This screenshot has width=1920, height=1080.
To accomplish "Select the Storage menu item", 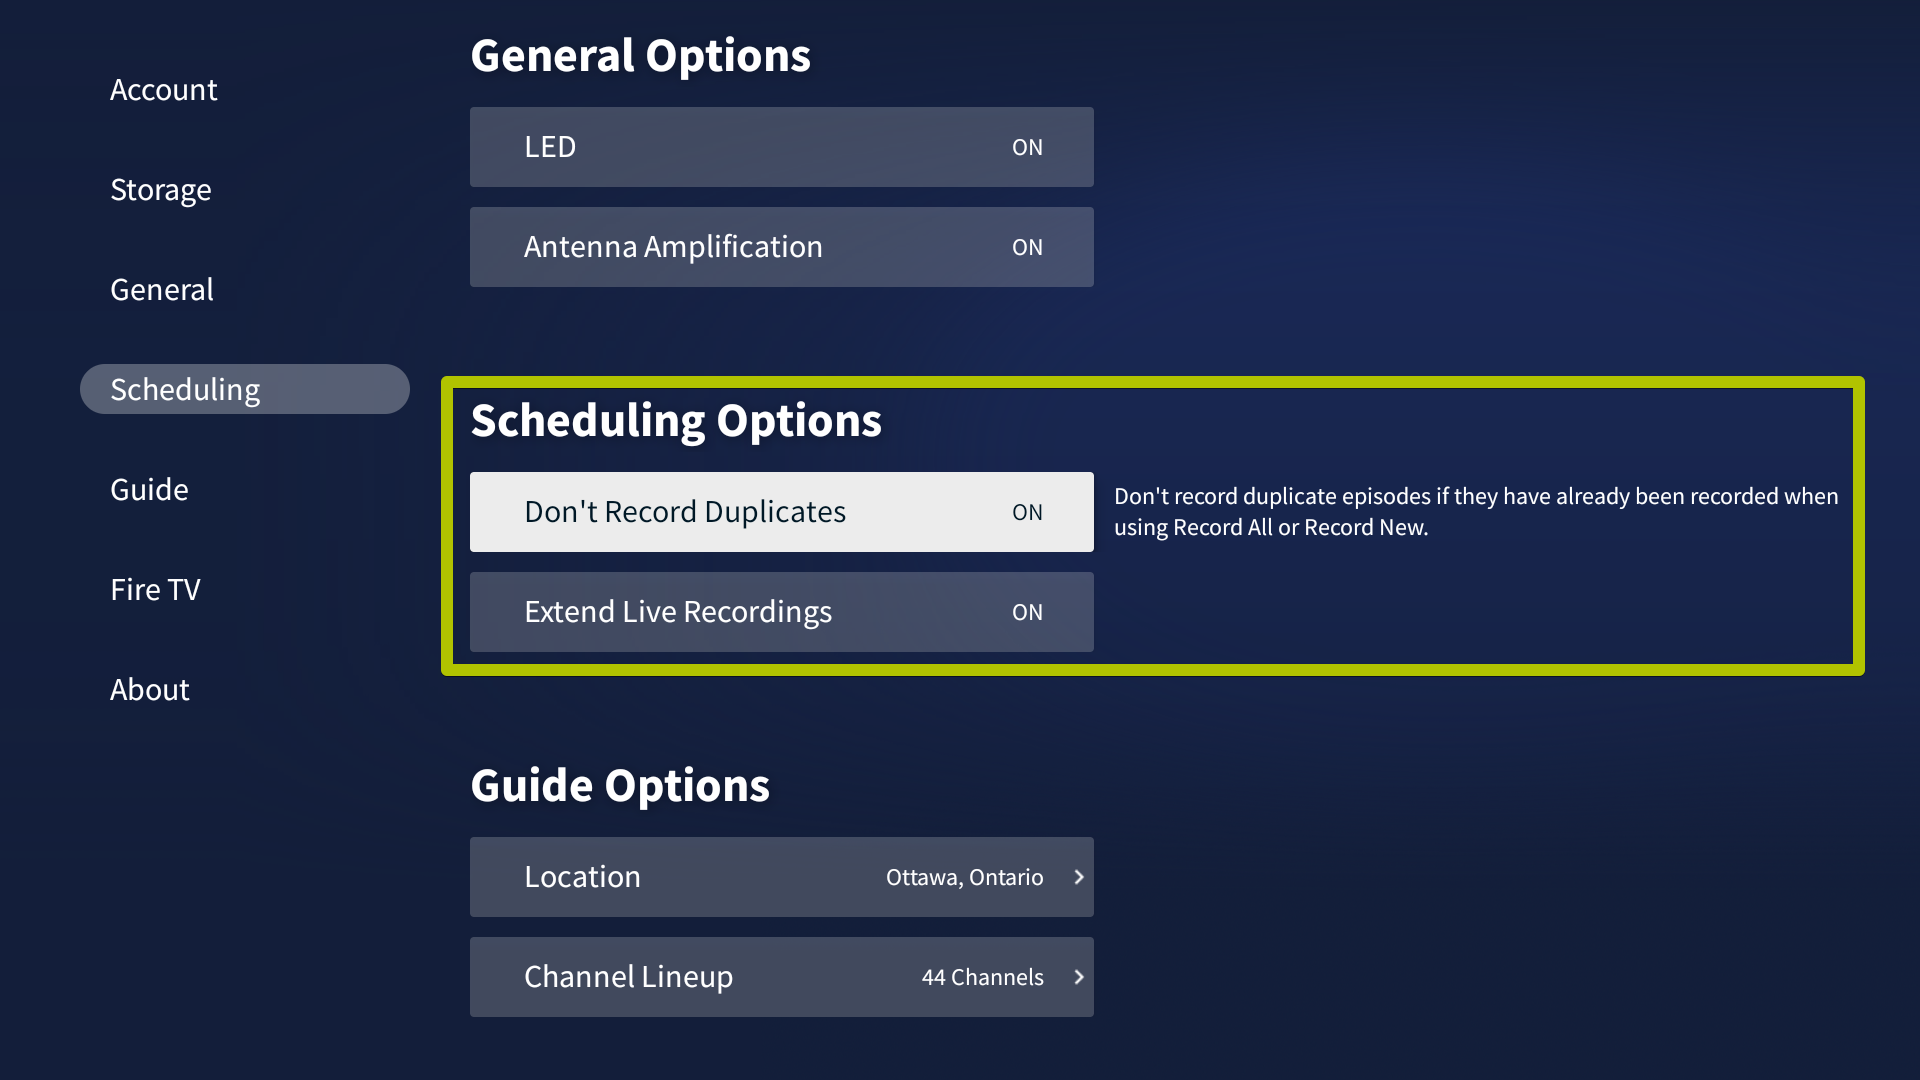I will click(161, 189).
